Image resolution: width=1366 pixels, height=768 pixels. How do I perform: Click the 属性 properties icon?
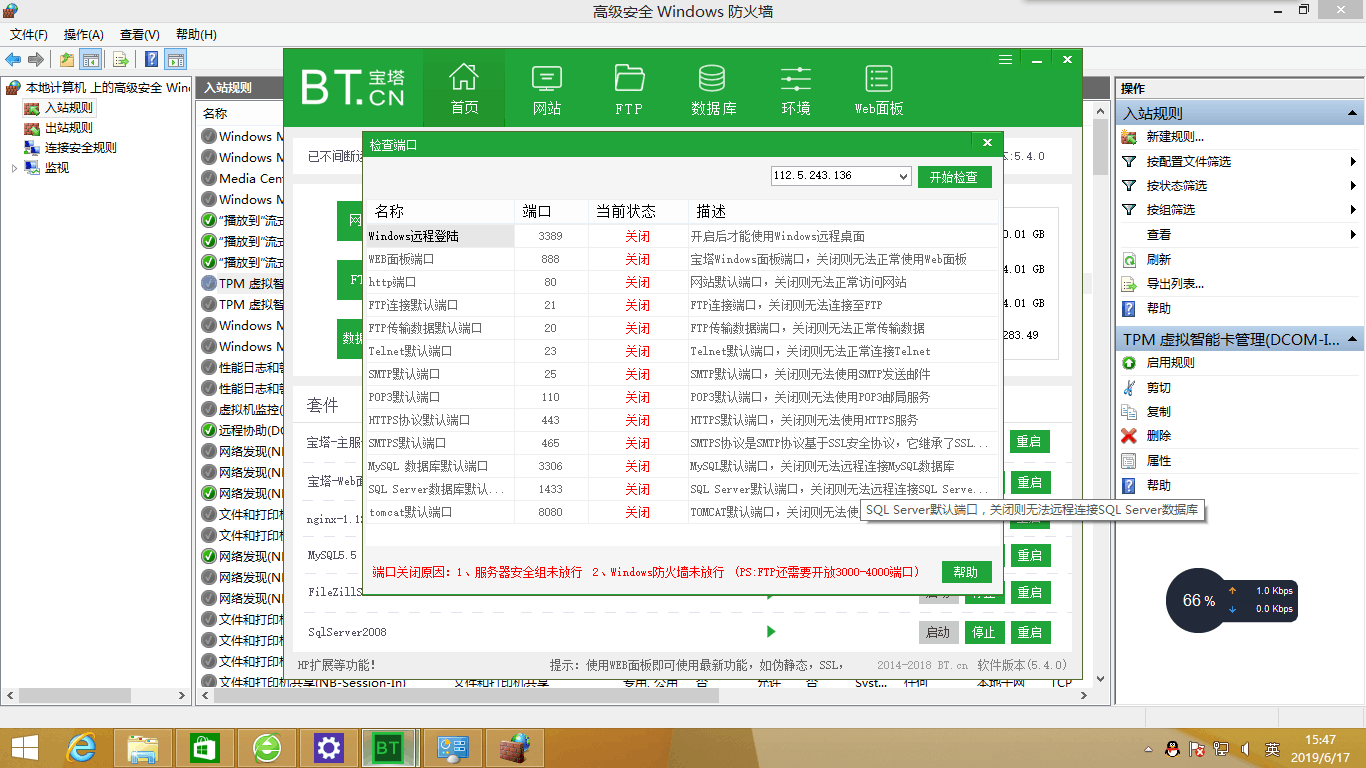[x=1129, y=461]
